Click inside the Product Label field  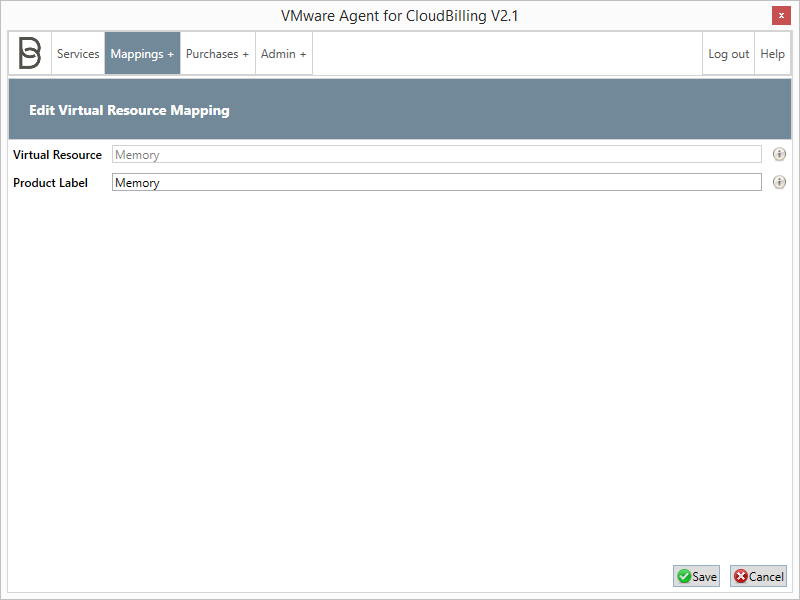pos(400,182)
